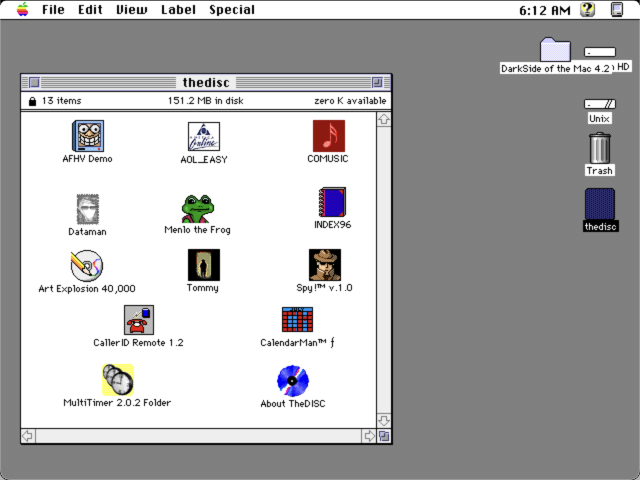Select the Trash can on desktop
Image resolution: width=640 pixels, height=480 pixels.
[600, 148]
